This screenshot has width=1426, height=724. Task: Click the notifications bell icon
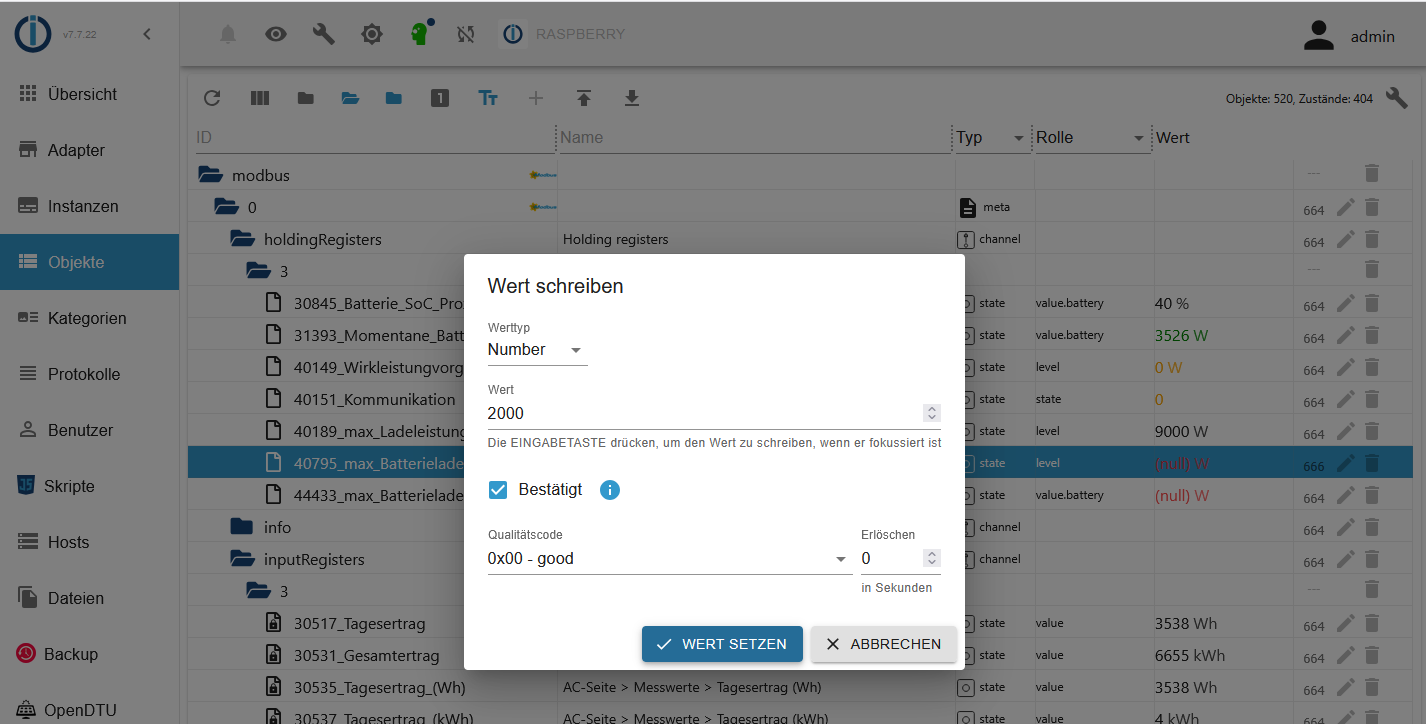pyautogui.click(x=227, y=33)
